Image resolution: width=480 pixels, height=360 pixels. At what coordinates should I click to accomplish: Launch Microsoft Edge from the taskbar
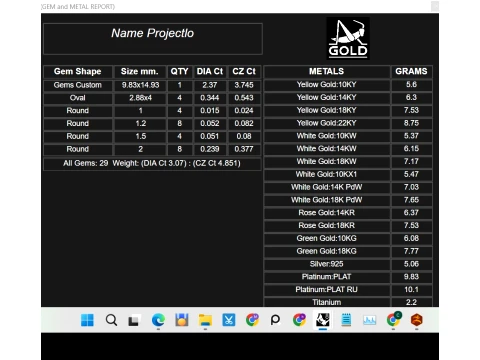coord(158,320)
